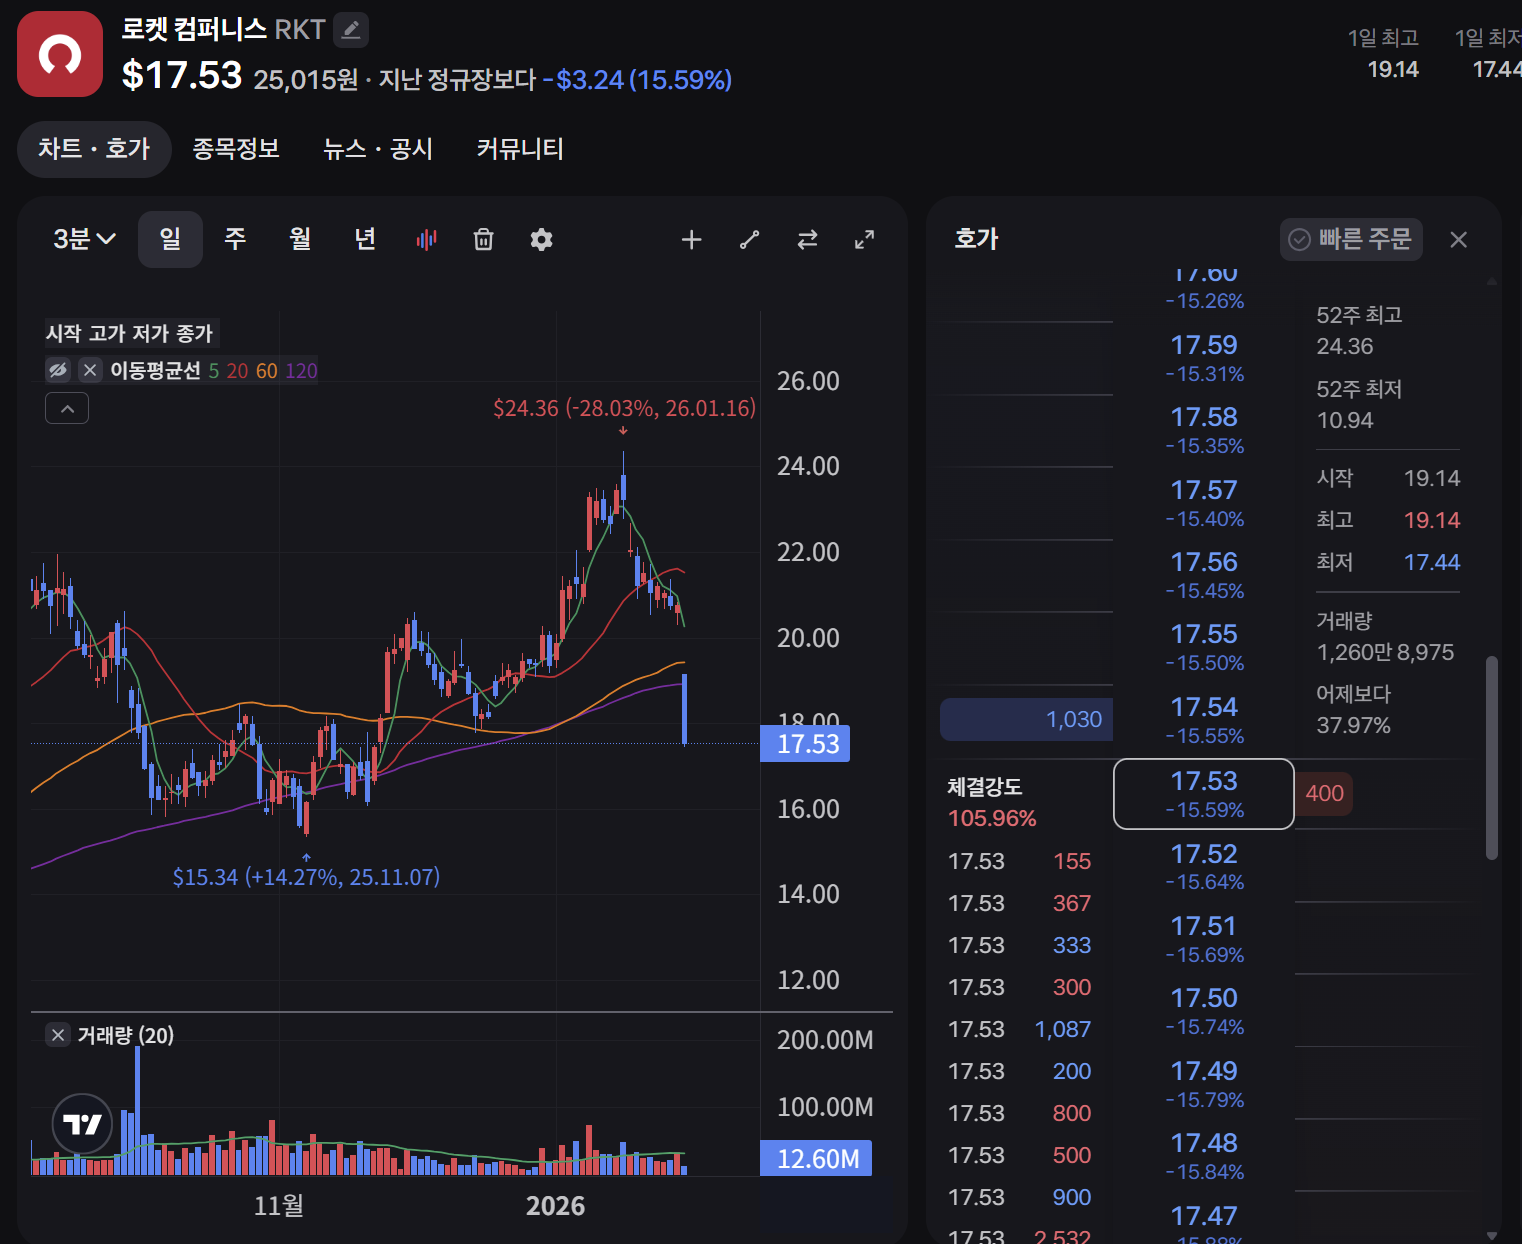Select the current 17.53 price box
This screenshot has height=1244, width=1522.
pyautogui.click(x=1204, y=794)
